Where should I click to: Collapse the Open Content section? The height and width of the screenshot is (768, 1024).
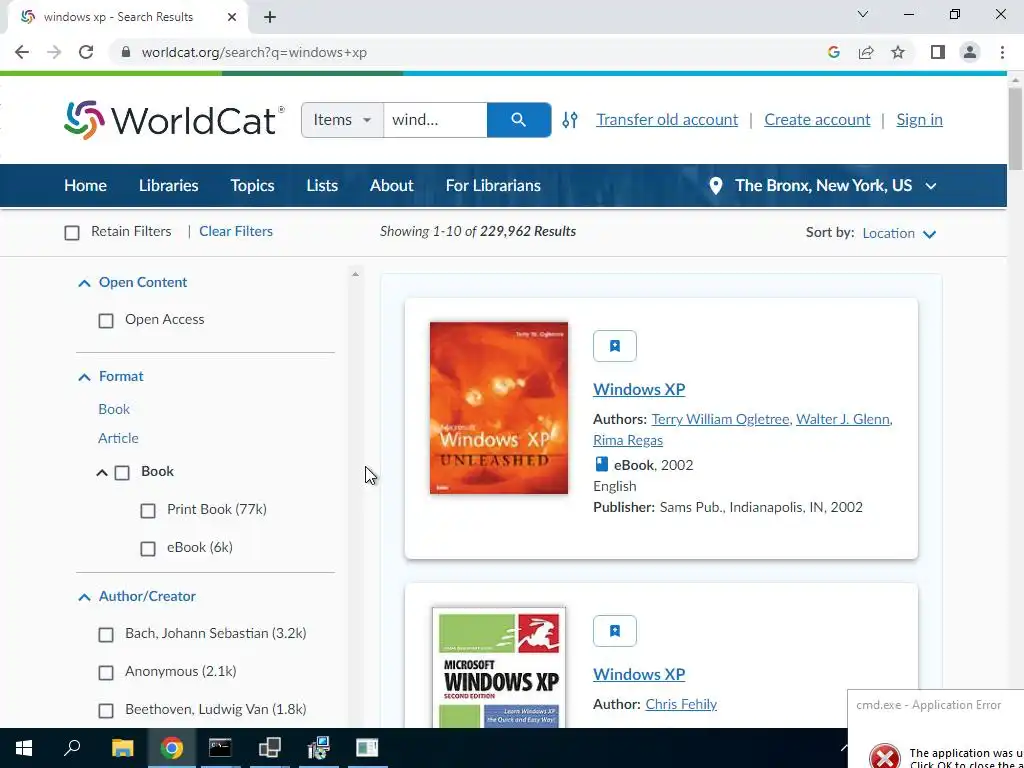coord(84,283)
